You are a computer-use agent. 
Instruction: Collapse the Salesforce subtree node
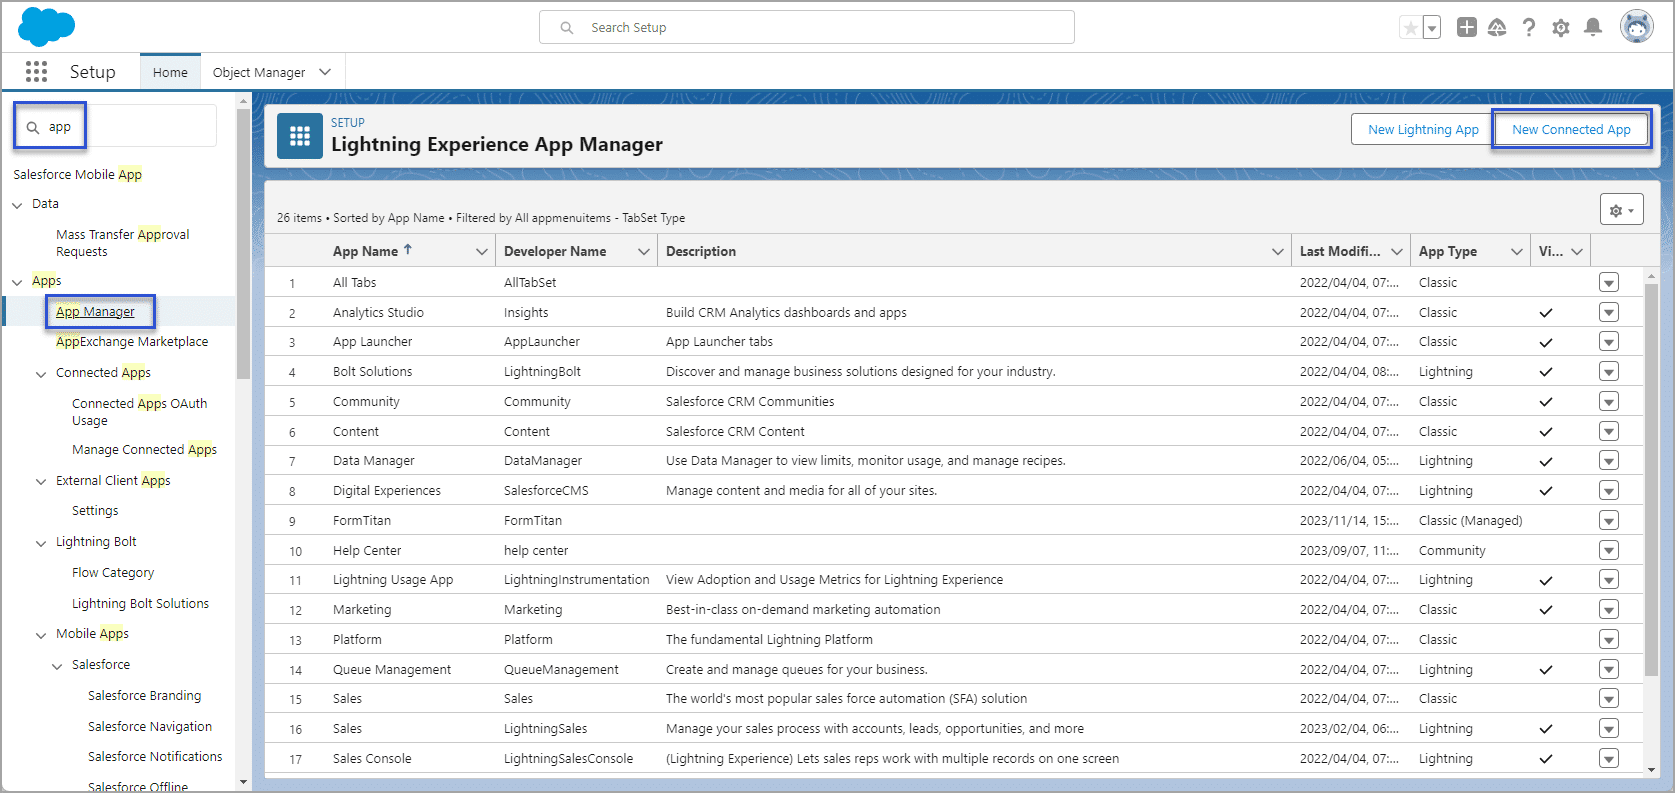pos(57,665)
